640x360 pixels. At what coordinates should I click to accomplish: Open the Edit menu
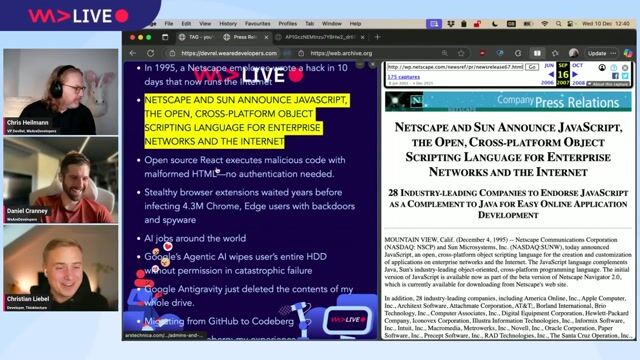186,24
